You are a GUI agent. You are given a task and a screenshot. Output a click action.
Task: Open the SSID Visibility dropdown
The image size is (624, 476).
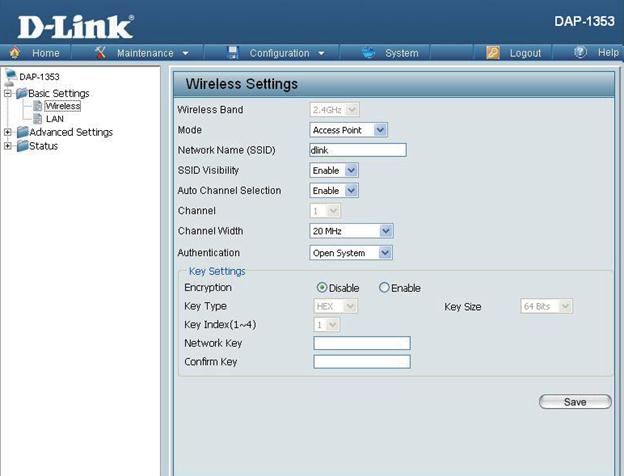coord(334,170)
